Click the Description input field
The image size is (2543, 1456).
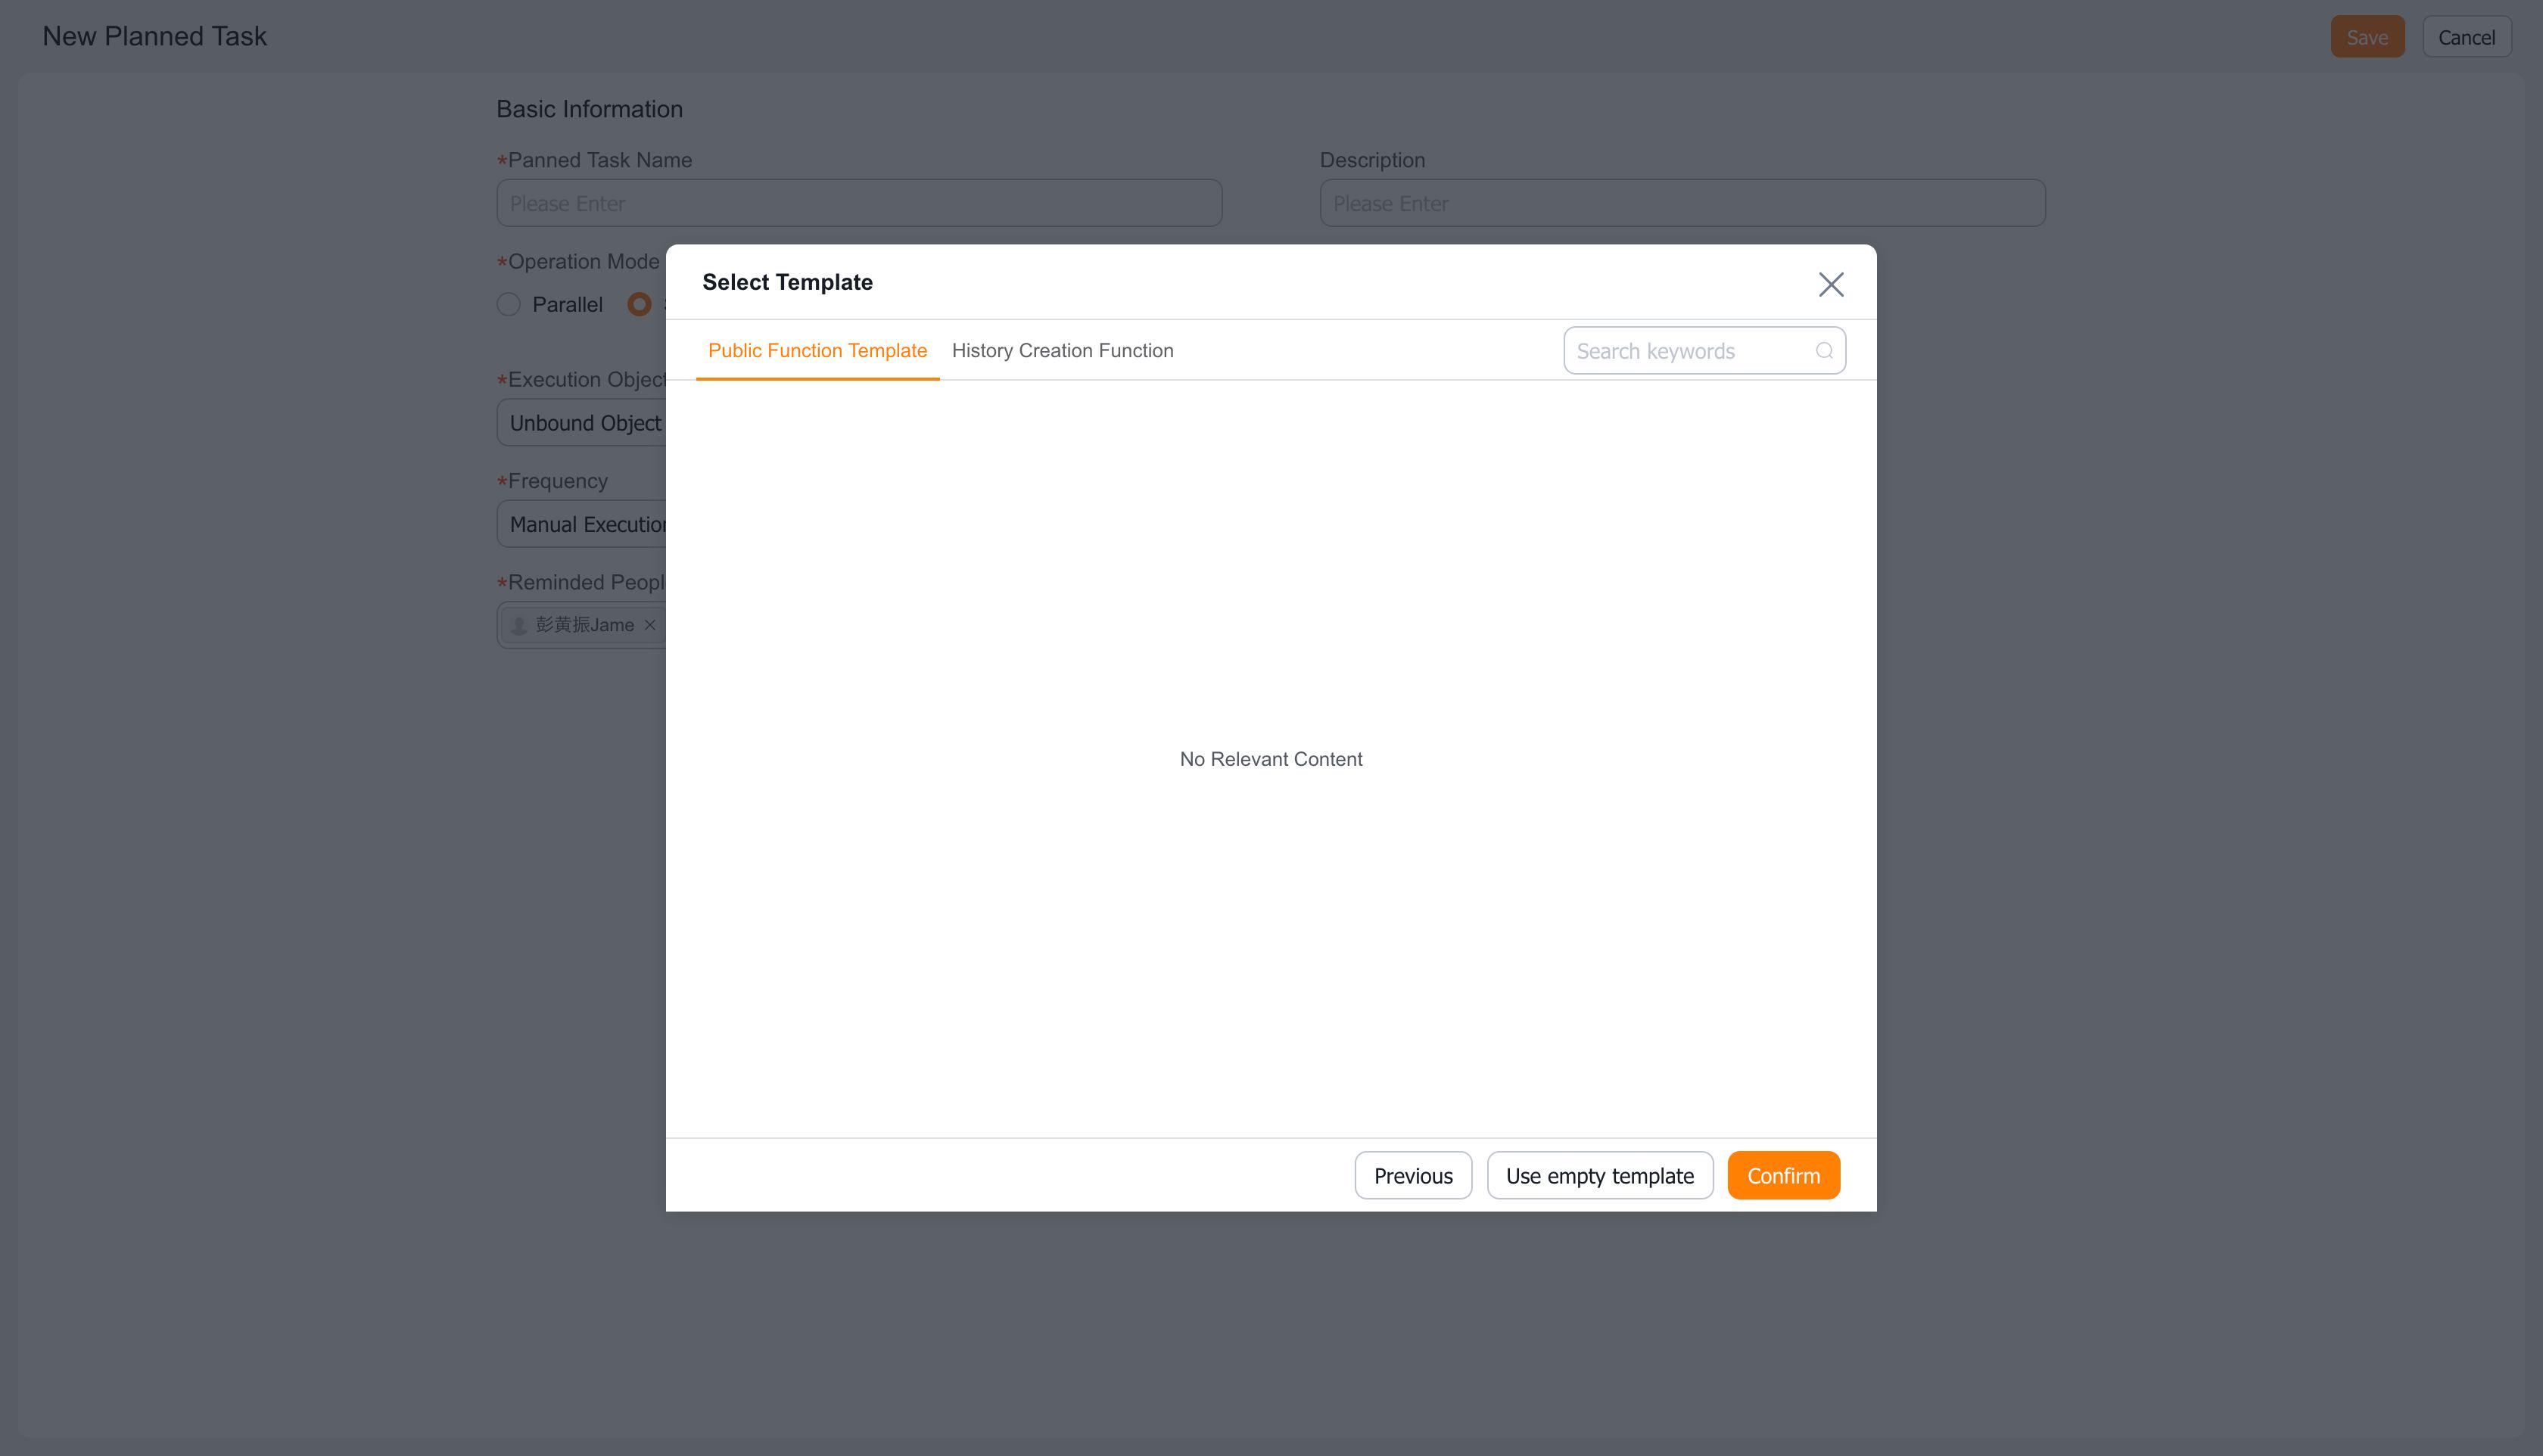[x=1682, y=203]
